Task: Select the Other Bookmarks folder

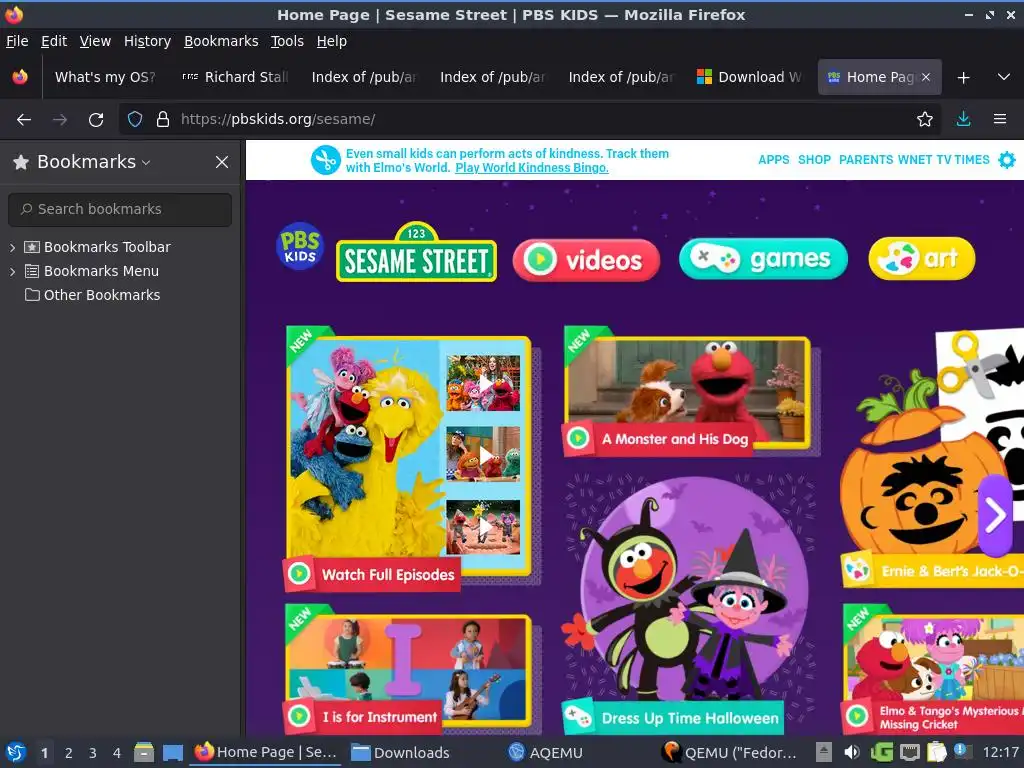Action: 92,295
